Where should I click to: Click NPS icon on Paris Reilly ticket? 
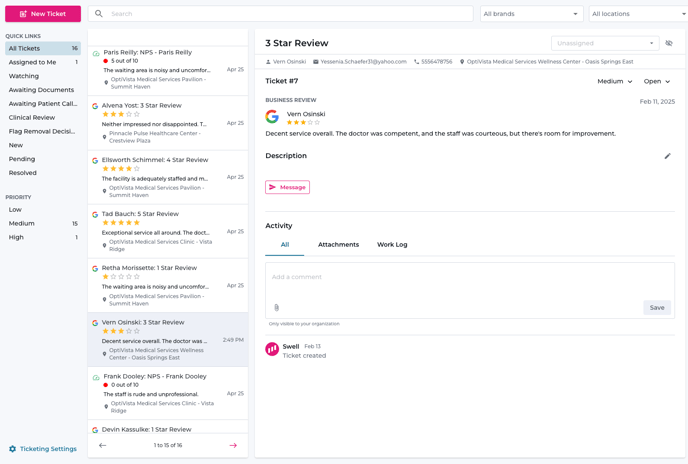[x=96, y=54]
